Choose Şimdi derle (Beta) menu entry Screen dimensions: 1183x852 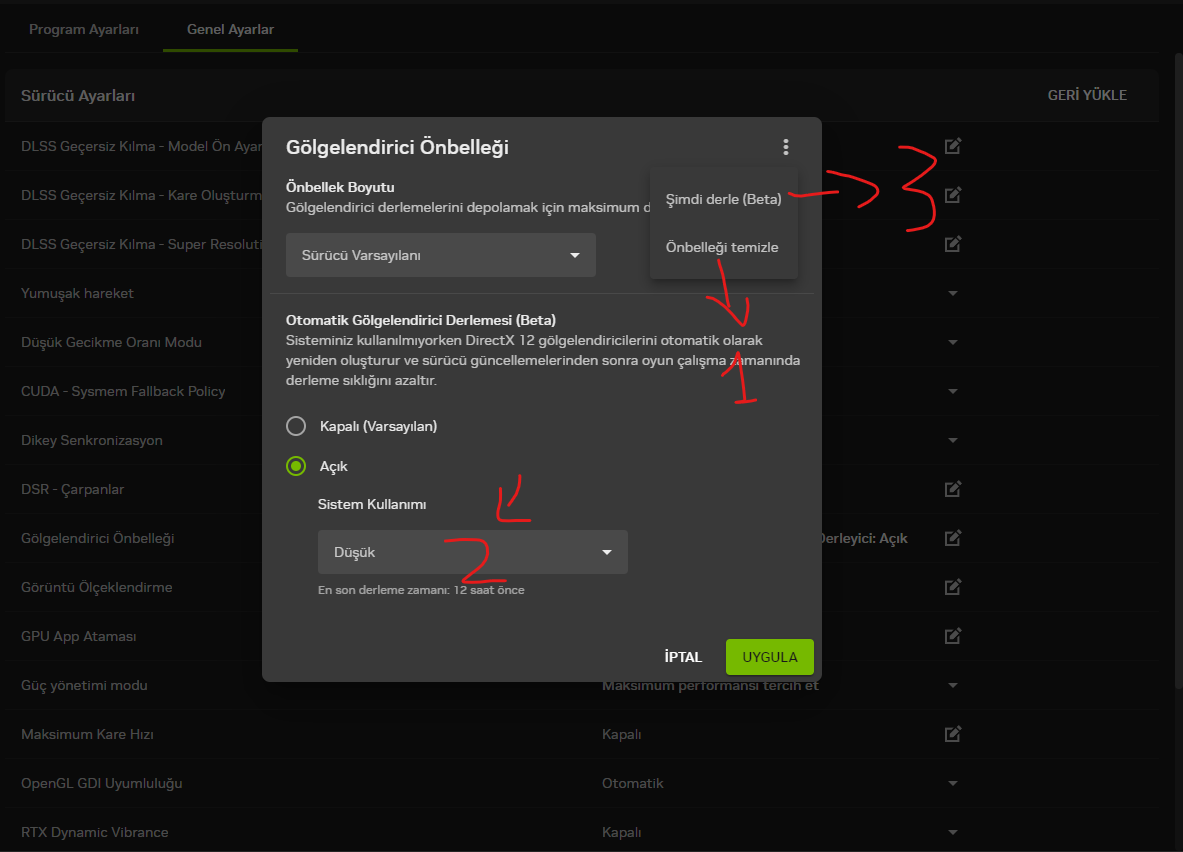click(x=724, y=199)
